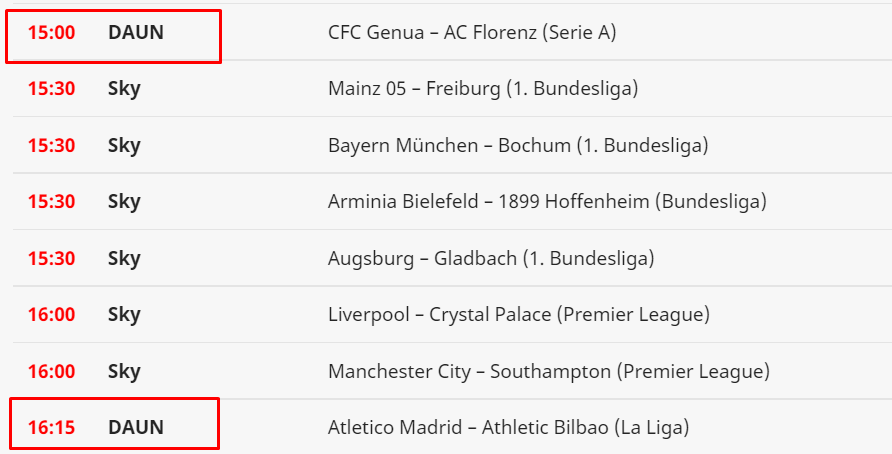Image resolution: width=892 pixels, height=454 pixels.
Task: Click 15:30 time in Arminia Bielefeld row
Action: (x=51, y=201)
